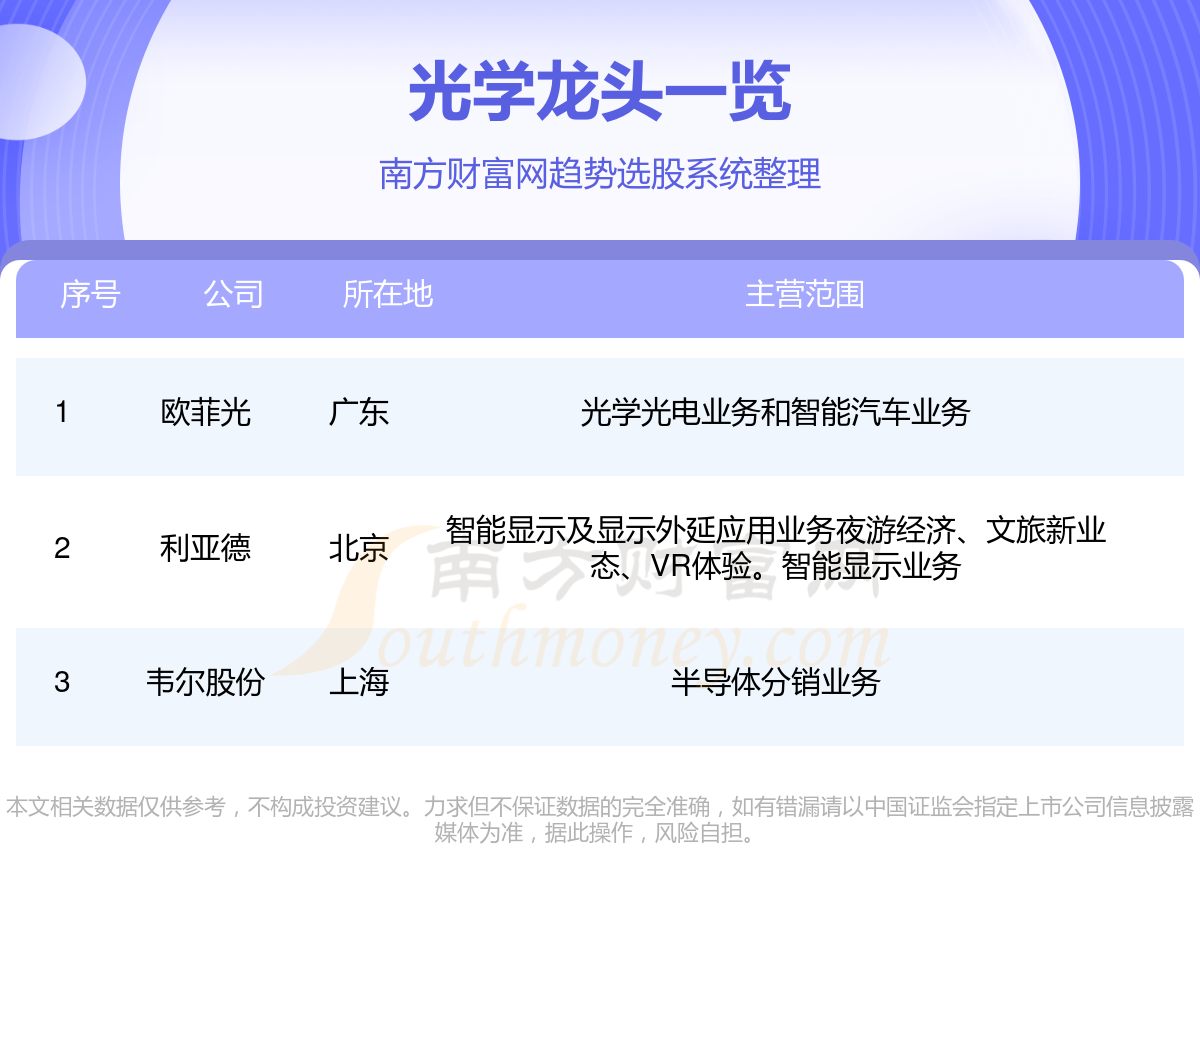
Task: Select the location 北京
Action: 359,548
